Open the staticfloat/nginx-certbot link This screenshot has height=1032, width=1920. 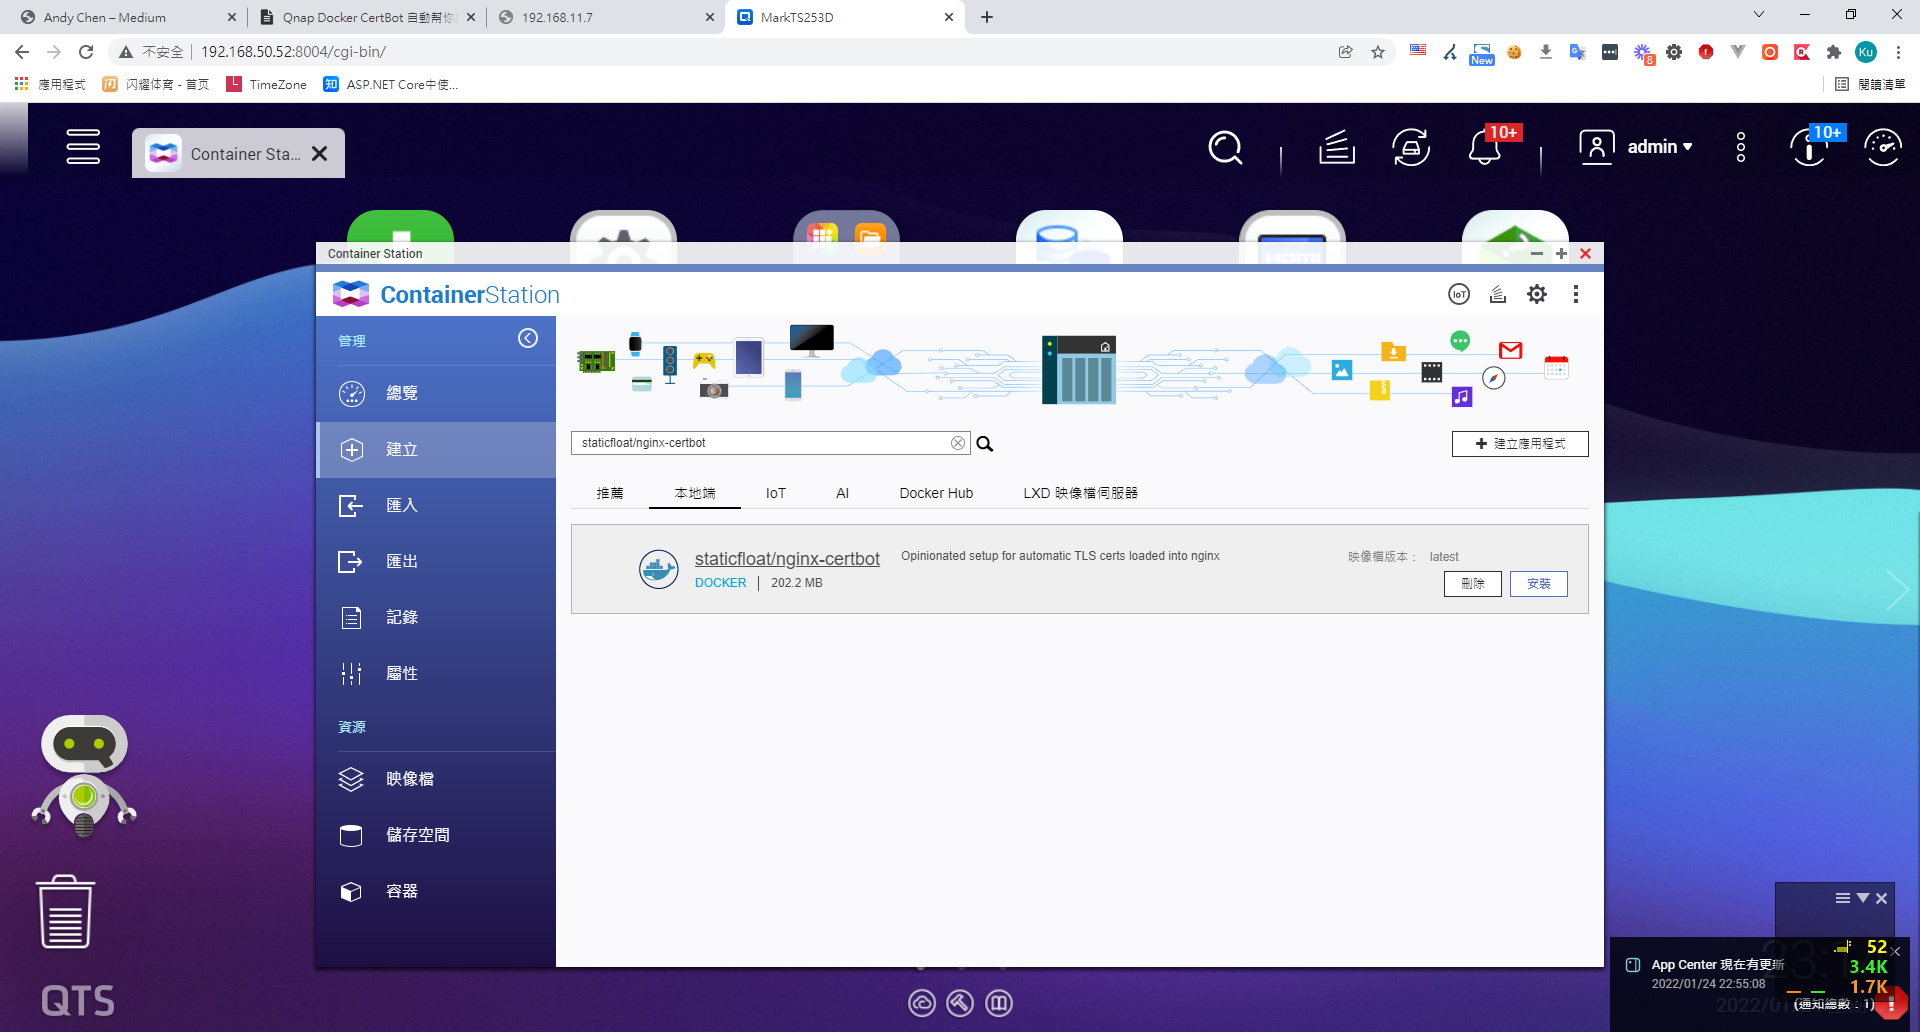click(x=787, y=559)
